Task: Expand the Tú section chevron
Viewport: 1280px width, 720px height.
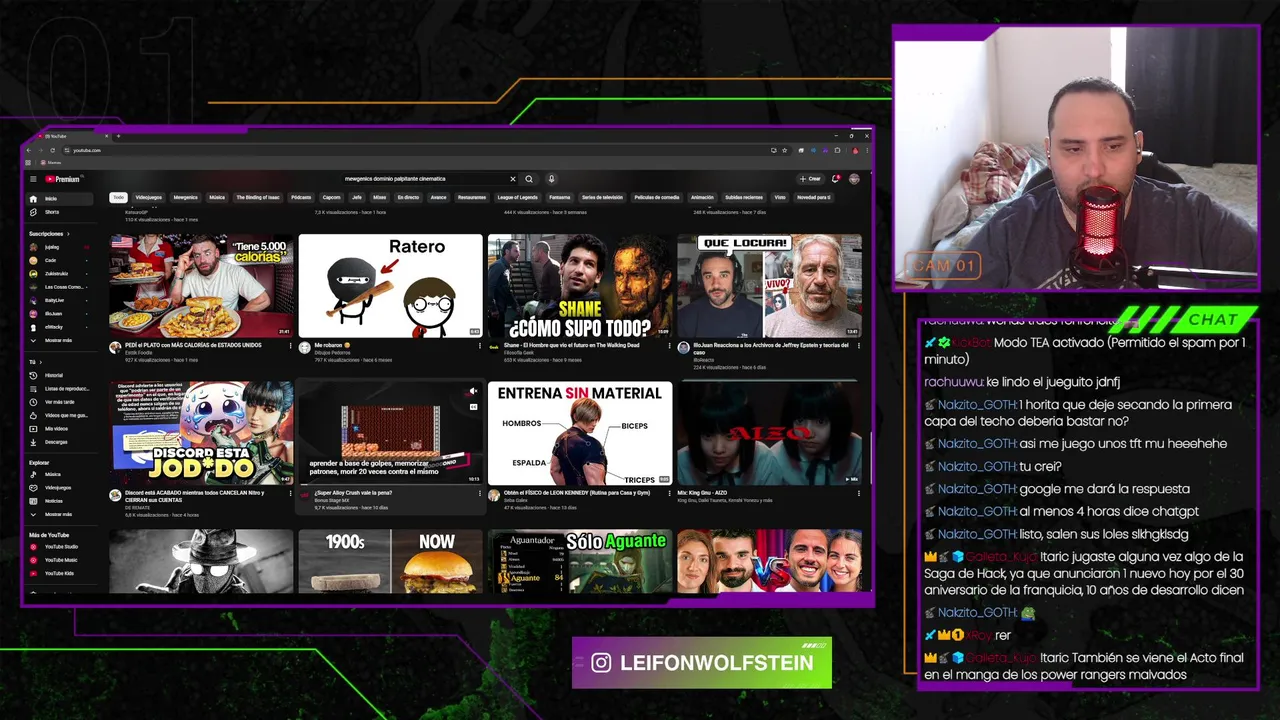Action: coord(41,362)
